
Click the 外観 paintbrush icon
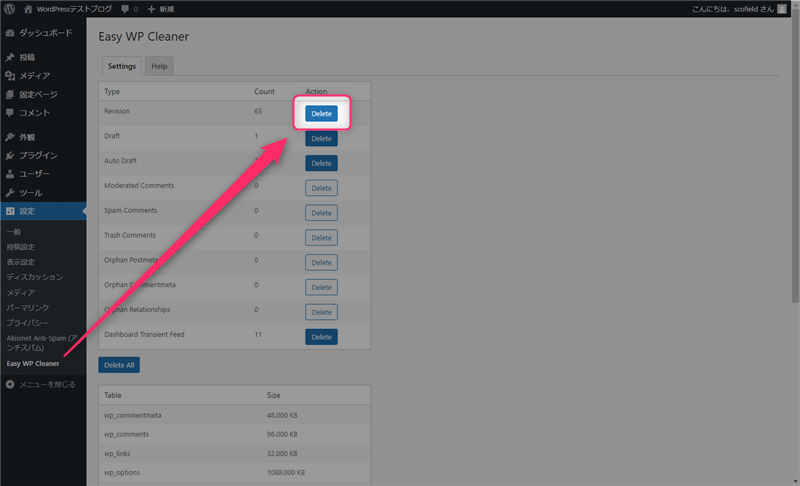click(10, 137)
